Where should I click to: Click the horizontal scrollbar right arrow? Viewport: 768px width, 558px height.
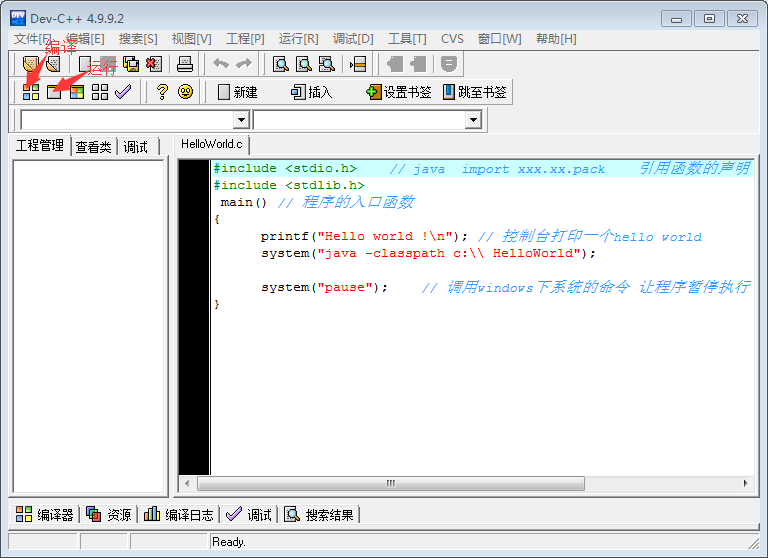pyautogui.click(x=745, y=483)
